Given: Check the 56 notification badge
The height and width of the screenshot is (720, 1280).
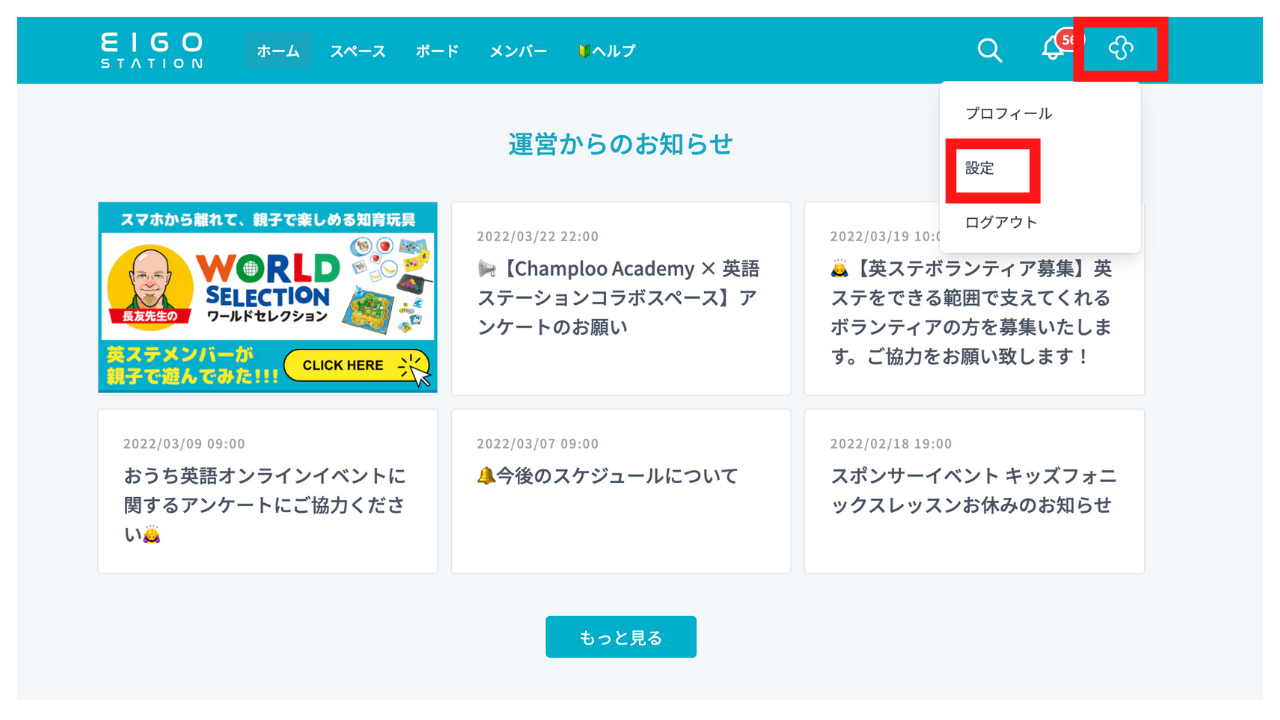Looking at the screenshot, I should 1066,39.
